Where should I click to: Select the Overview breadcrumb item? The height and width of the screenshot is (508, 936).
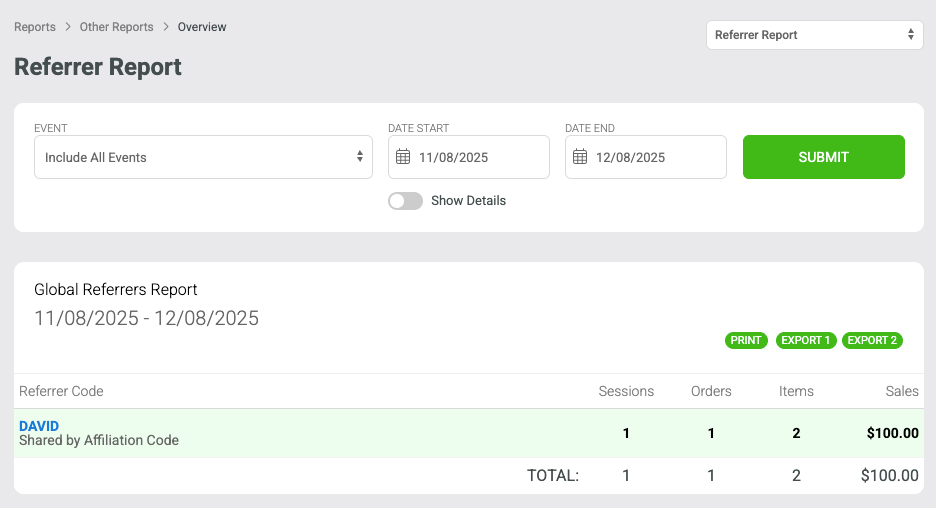click(x=202, y=27)
